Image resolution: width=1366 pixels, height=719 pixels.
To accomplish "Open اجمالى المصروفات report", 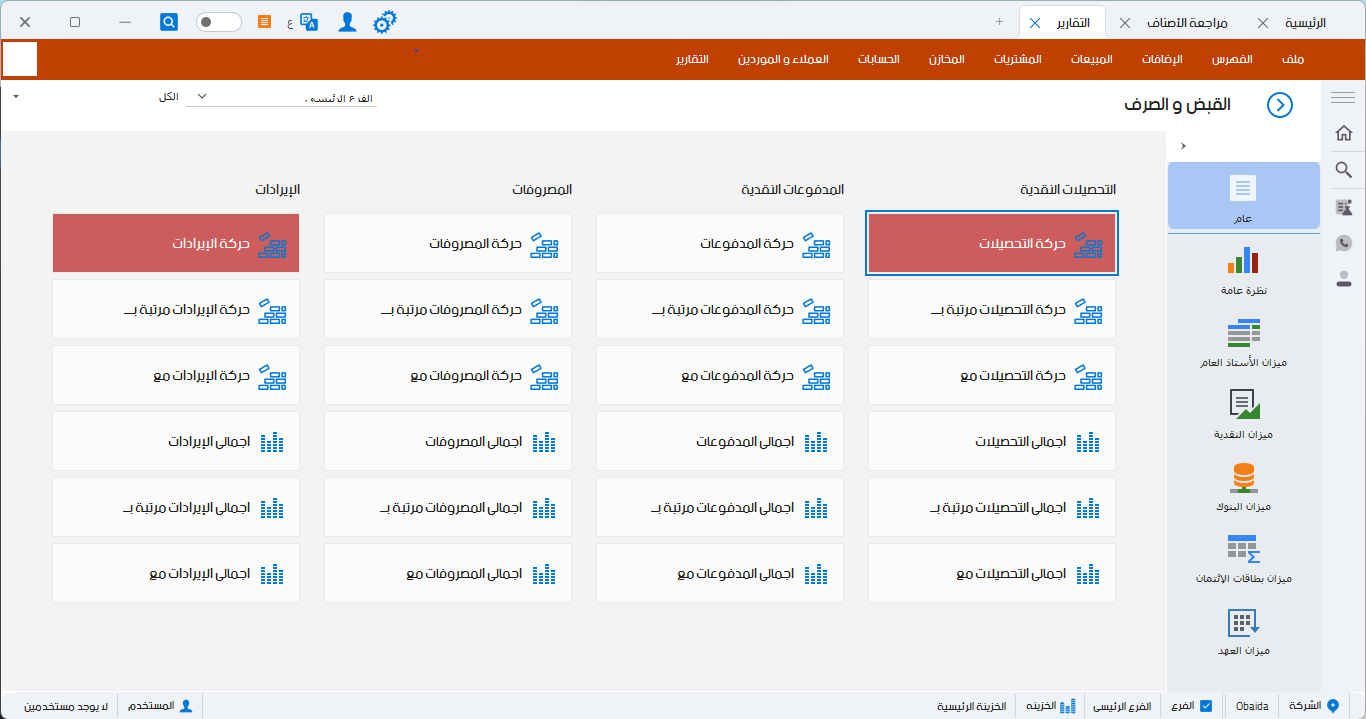I will pos(448,441).
